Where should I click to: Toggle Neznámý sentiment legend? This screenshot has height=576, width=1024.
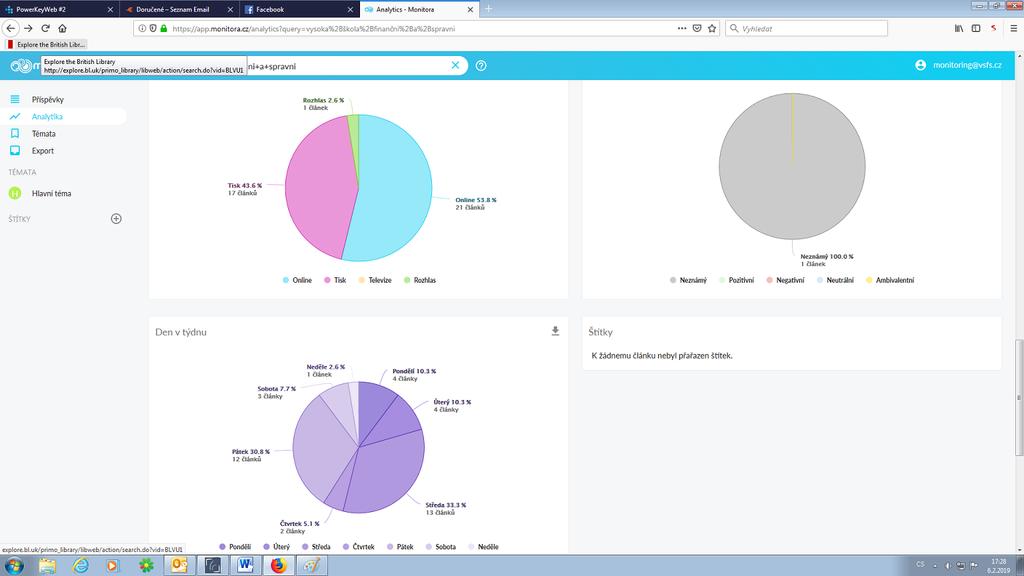[688, 280]
